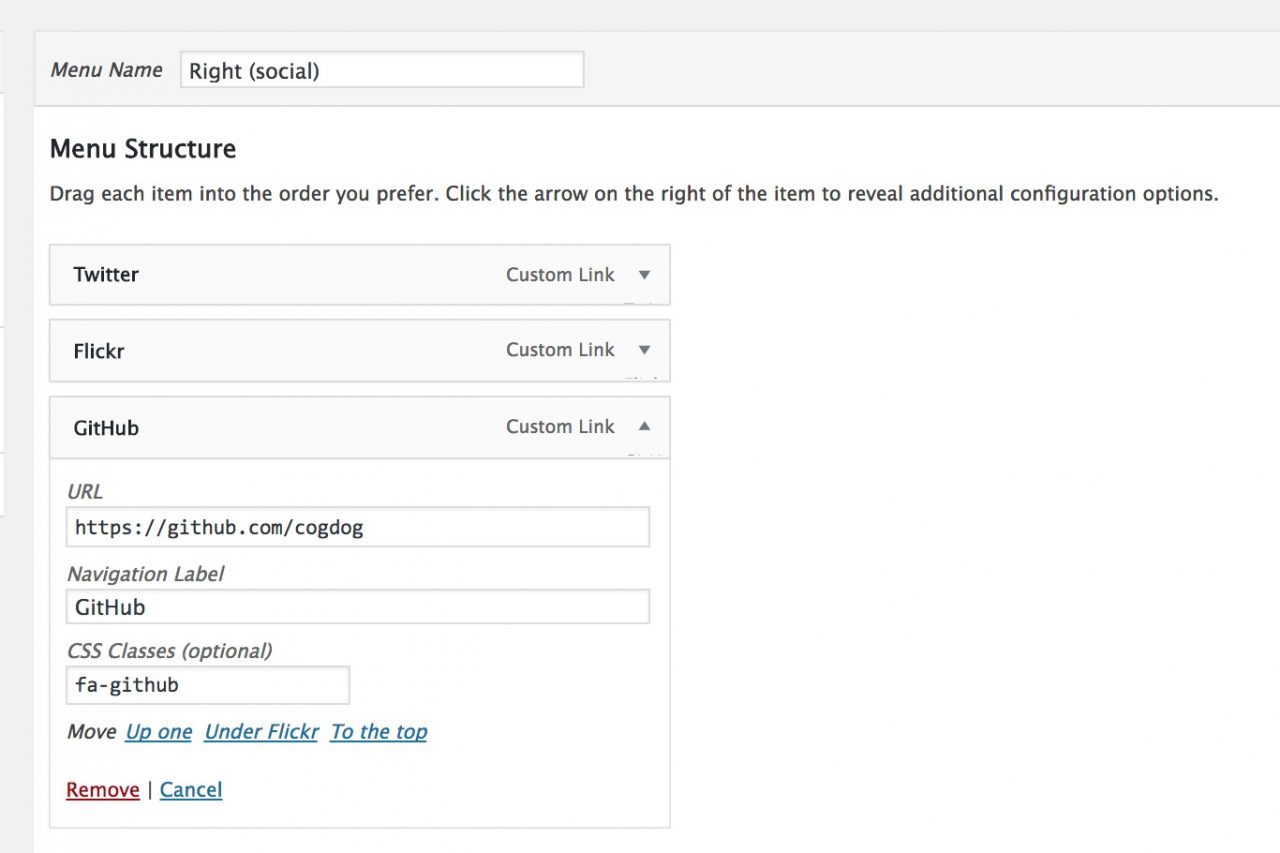
Task: Select the Twitter menu item header
Action: [x=106, y=275]
